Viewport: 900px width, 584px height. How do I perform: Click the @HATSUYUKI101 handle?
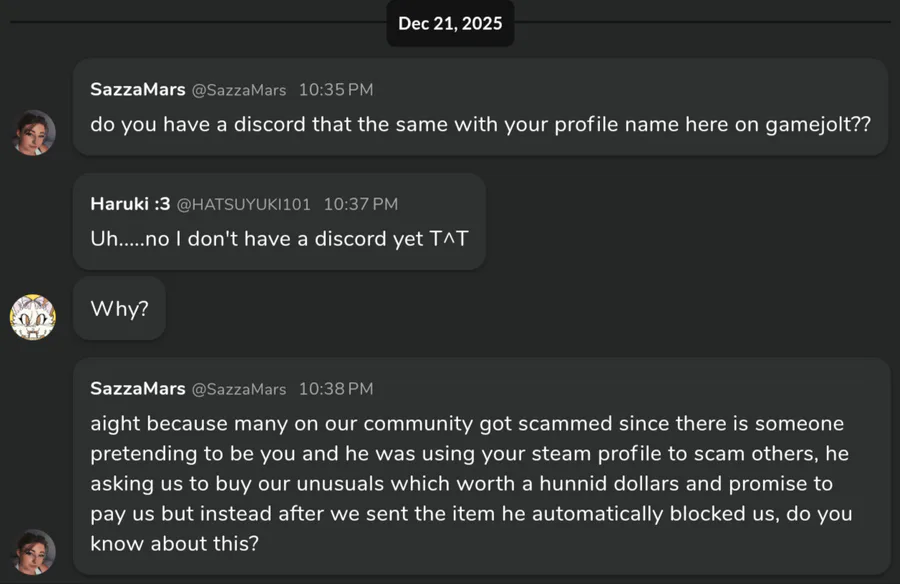(x=244, y=204)
